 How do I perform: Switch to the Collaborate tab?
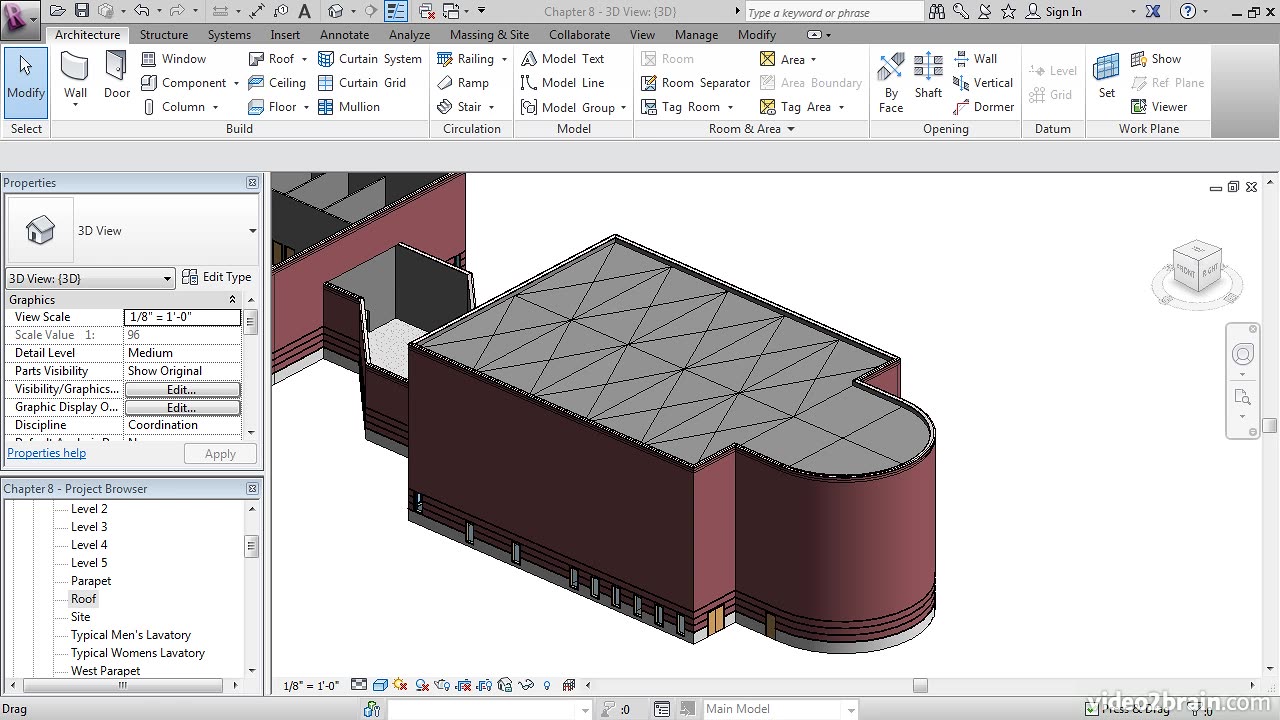pos(579,34)
